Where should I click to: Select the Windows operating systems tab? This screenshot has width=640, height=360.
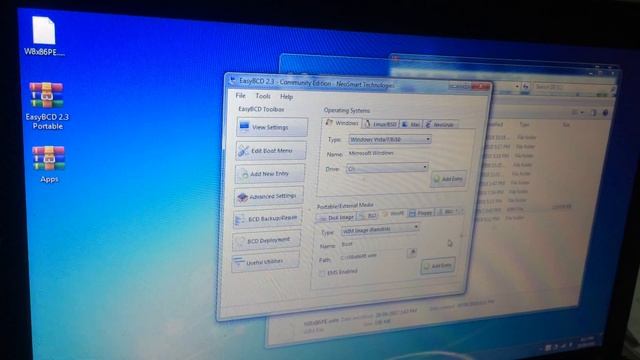(x=342, y=123)
